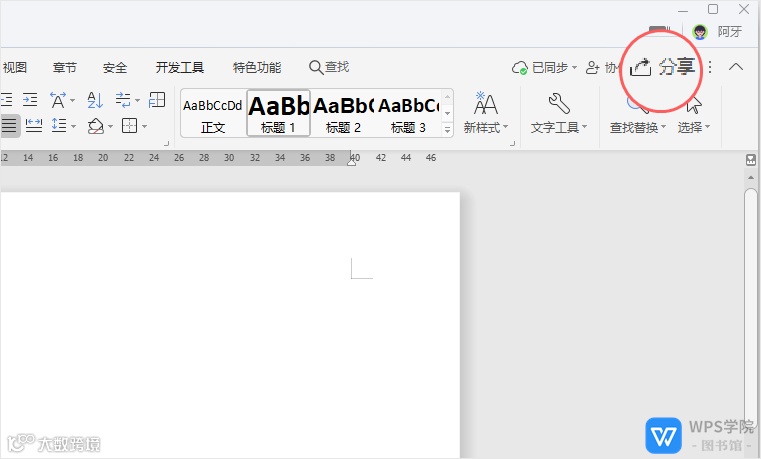Apply the 正文 style
Screen dimensions: 761x459
coord(213,113)
